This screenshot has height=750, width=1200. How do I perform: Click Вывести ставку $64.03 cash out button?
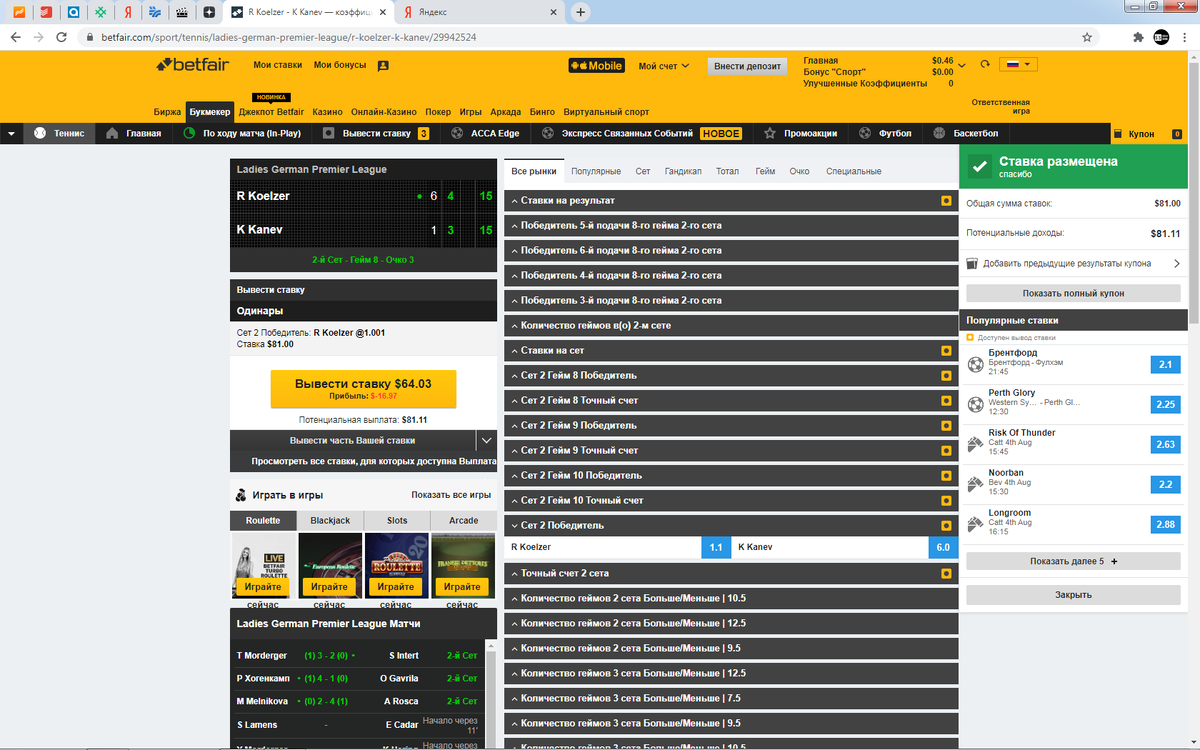pyautogui.click(x=363, y=389)
